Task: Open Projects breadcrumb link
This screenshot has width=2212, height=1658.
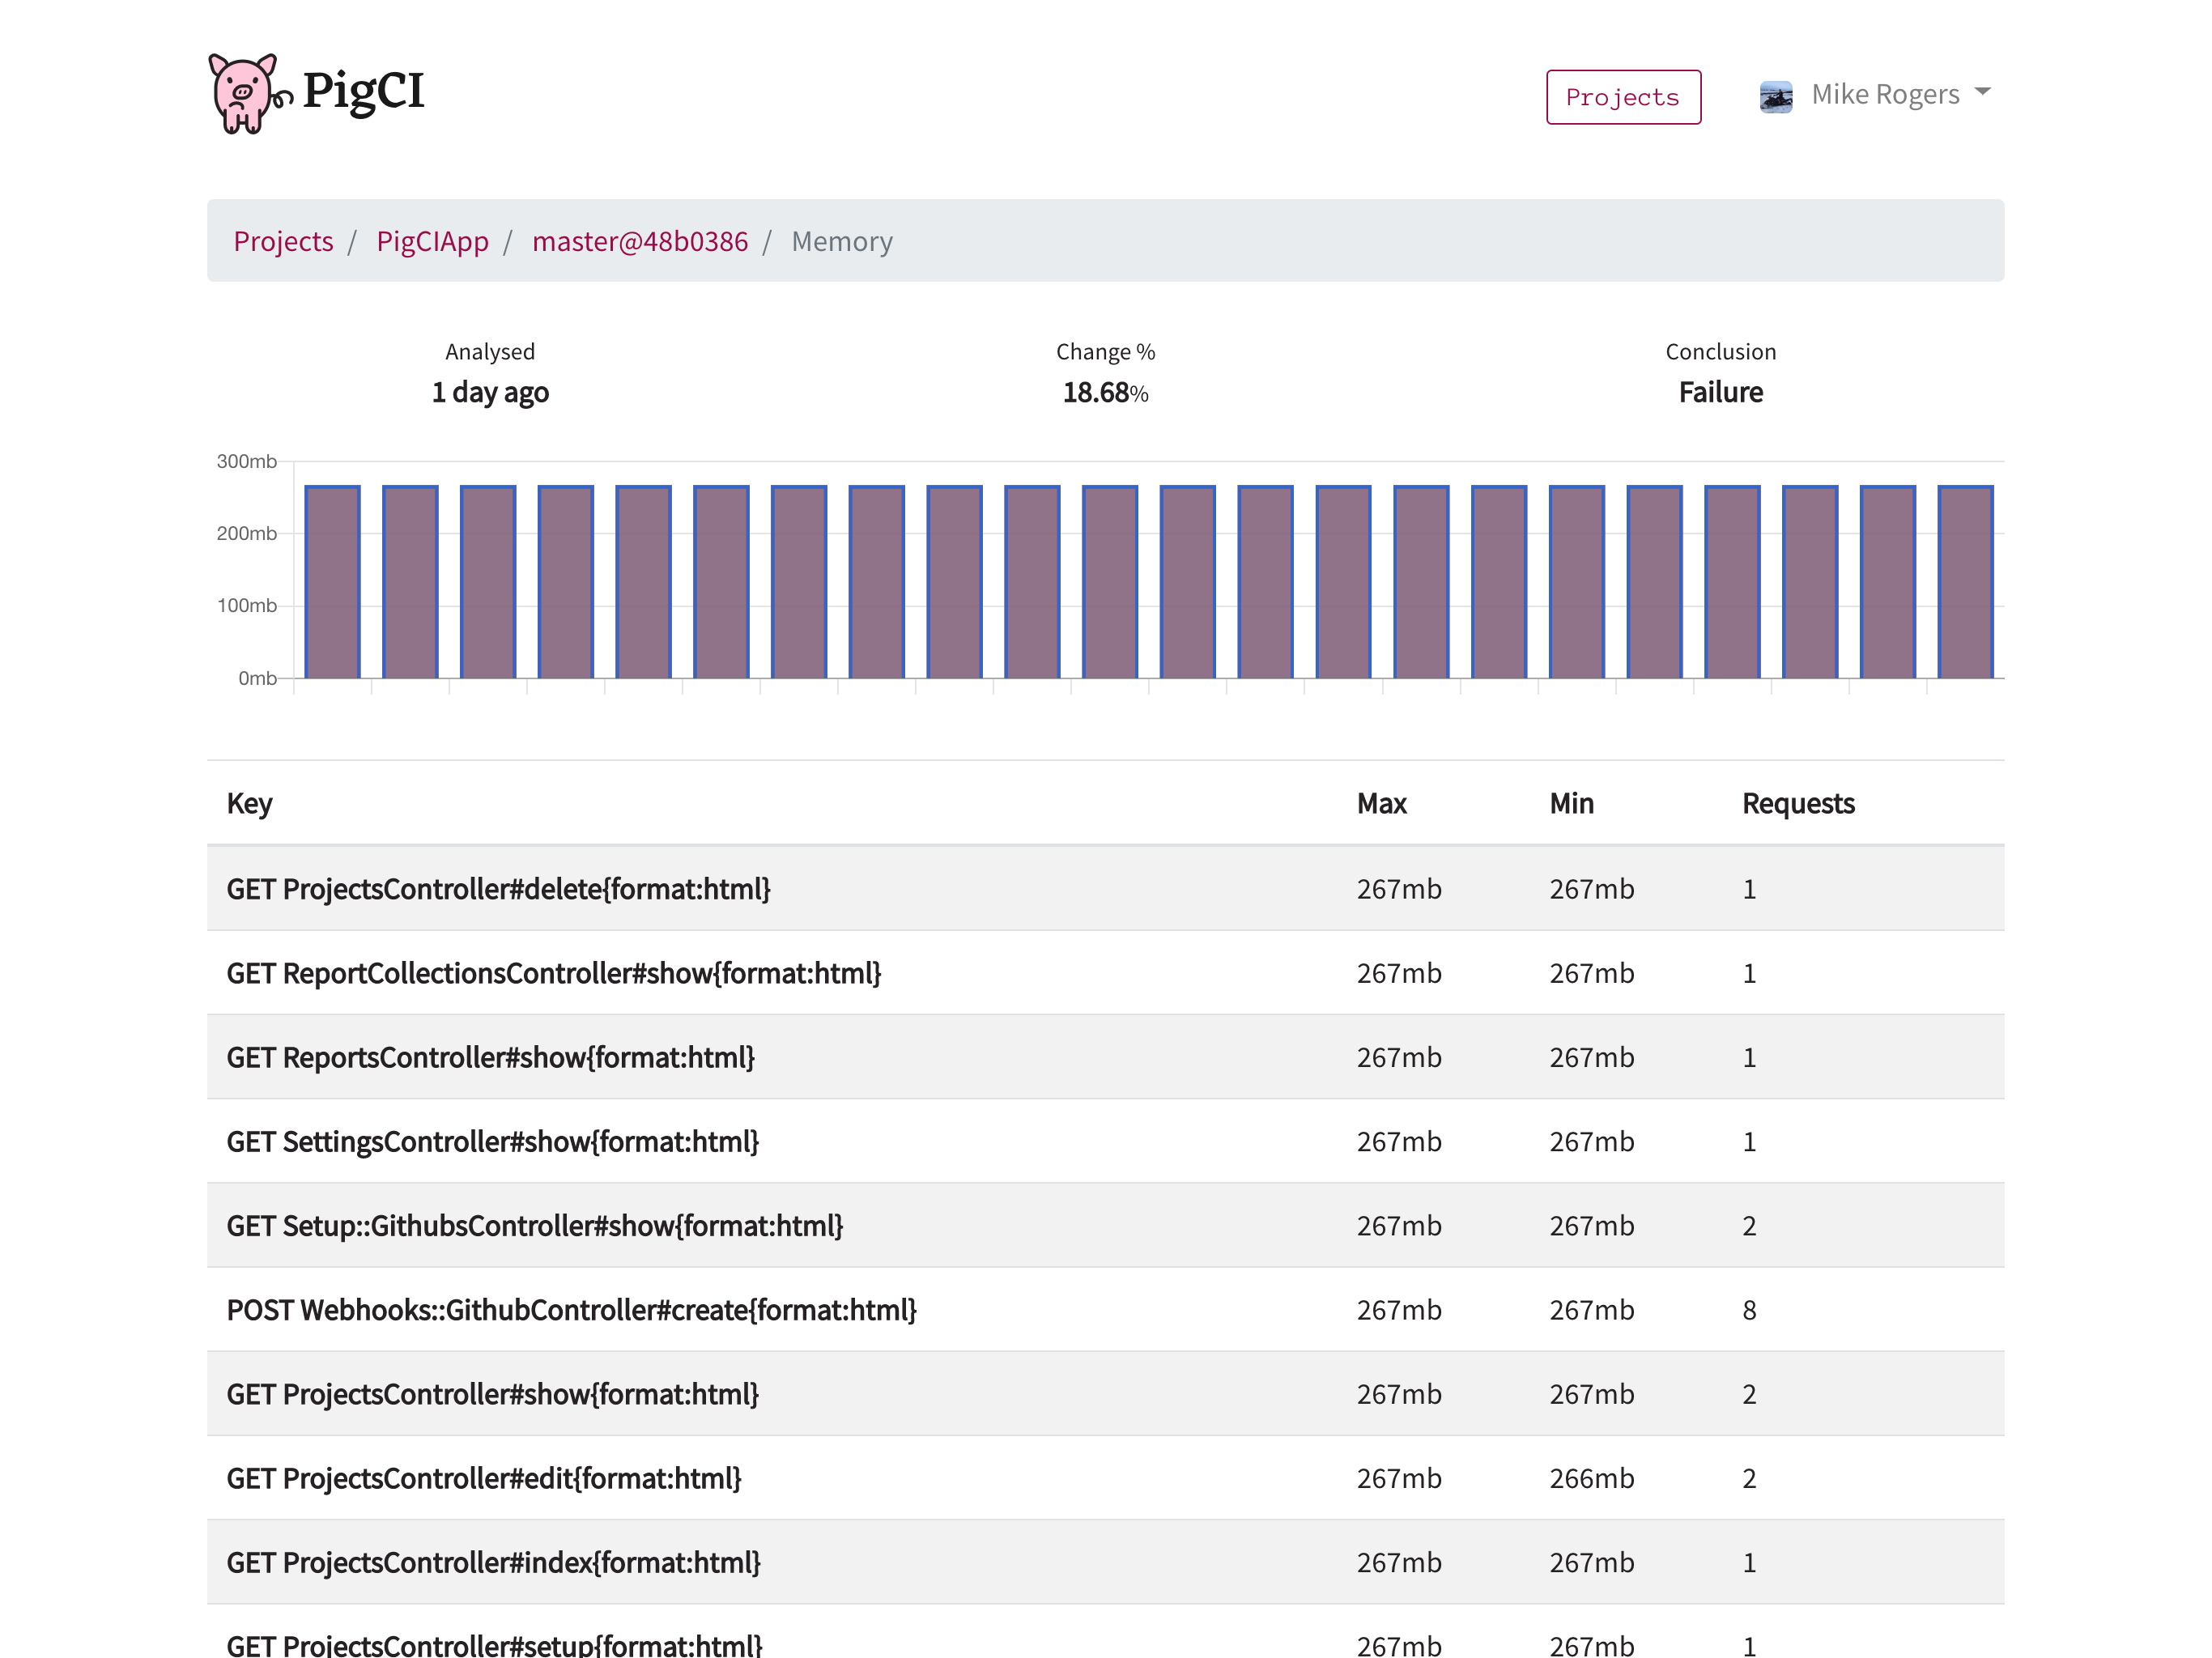Action: click(283, 241)
